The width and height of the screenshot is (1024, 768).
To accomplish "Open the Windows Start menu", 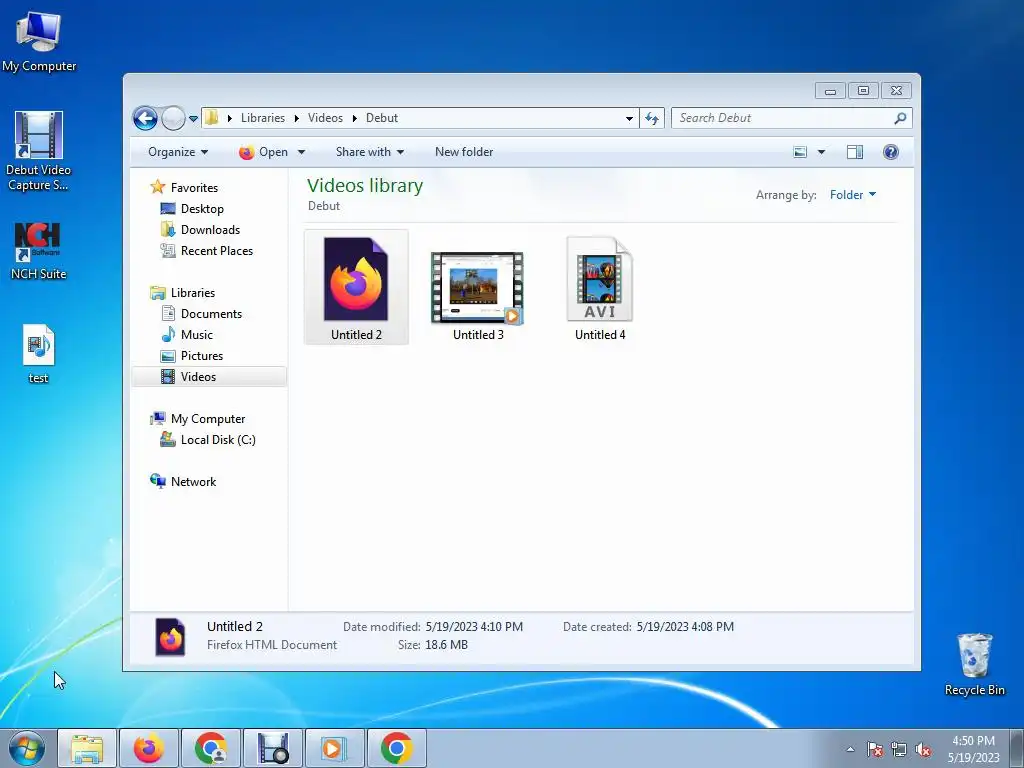I will coord(27,748).
